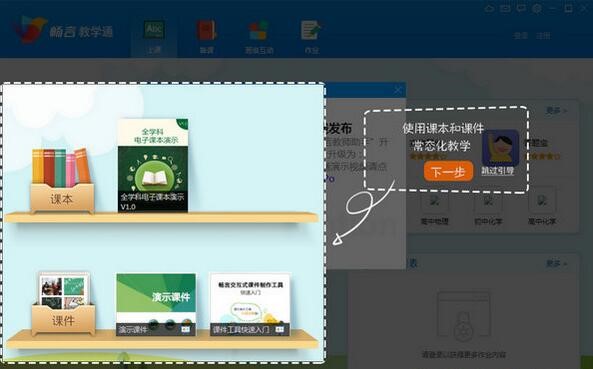Click the cloud icon in title bar
593x369 pixels.
(489, 8)
